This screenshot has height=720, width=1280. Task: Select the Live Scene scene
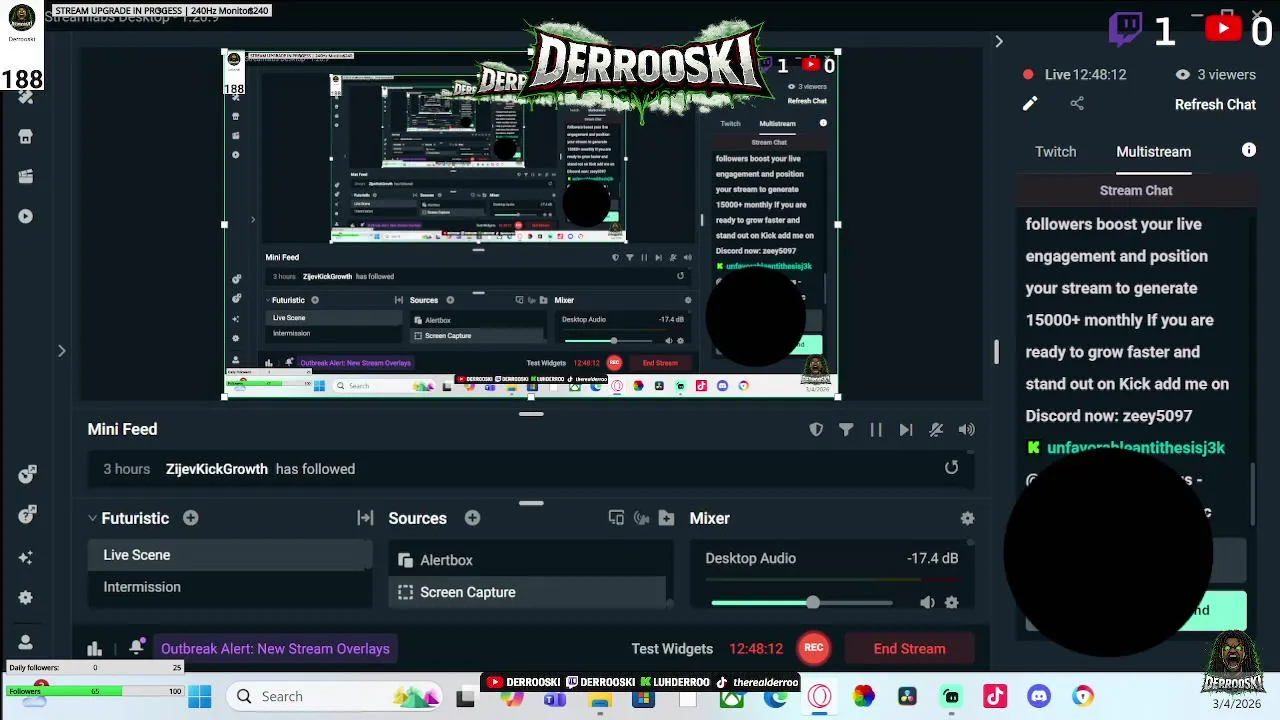(x=230, y=555)
